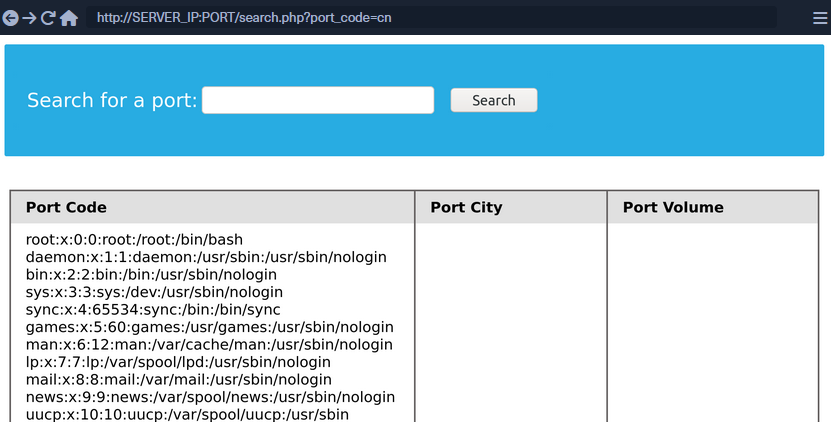Reload the page with the refresh icon
This screenshot has width=831, height=422.
click(x=48, y=18)
